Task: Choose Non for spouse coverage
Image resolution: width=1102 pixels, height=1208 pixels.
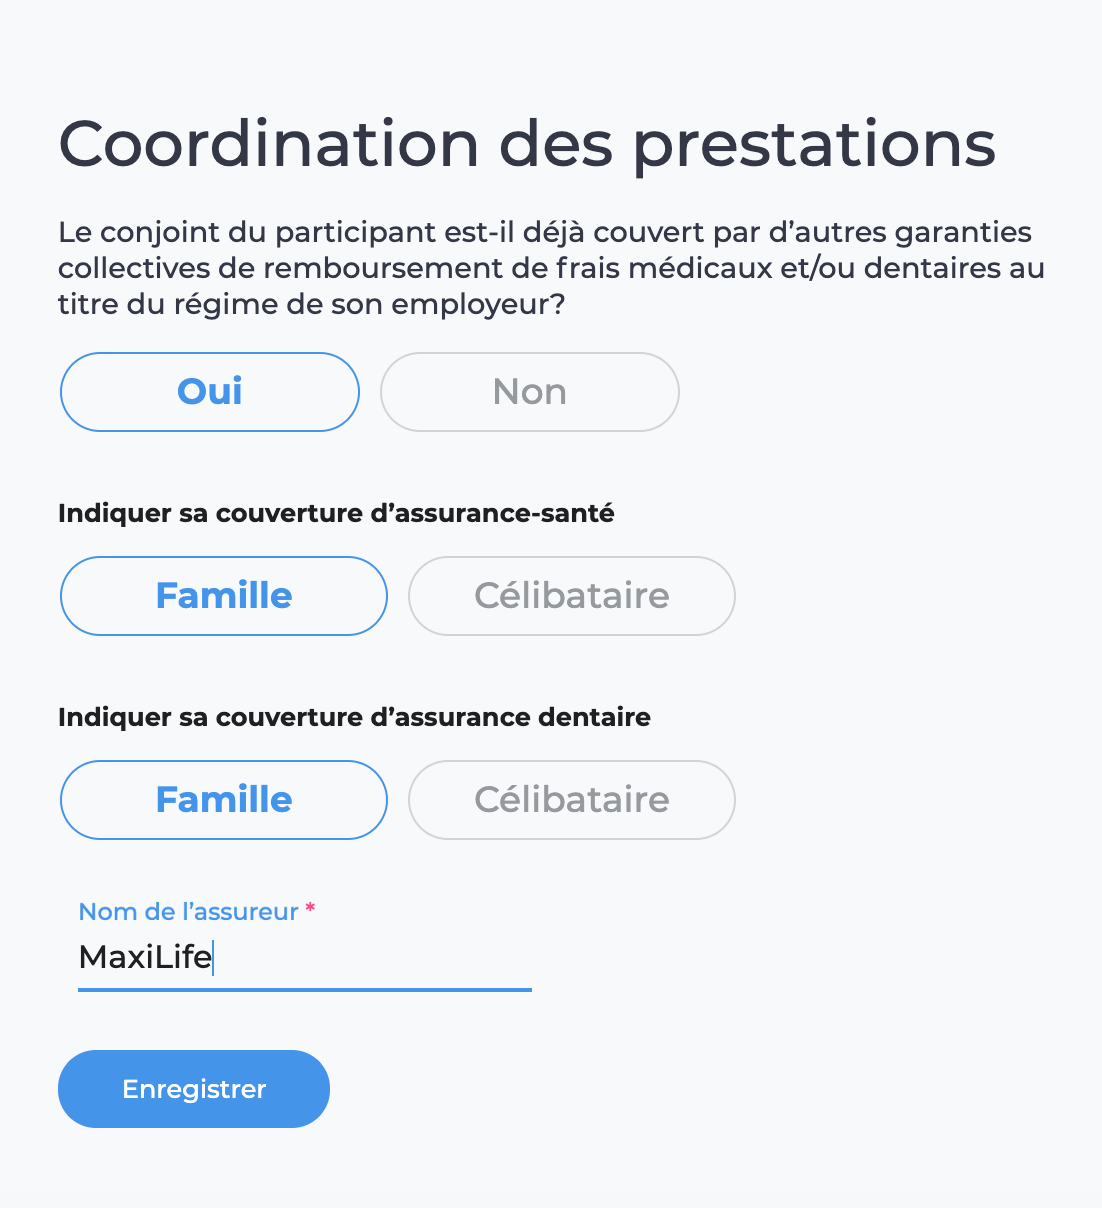Action: click(x=530, y=392)
